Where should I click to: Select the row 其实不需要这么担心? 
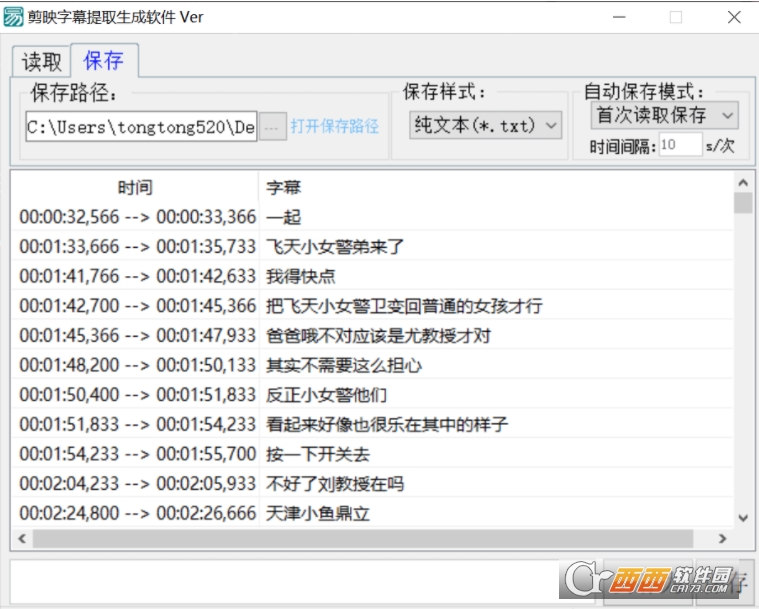tap(372, 365)
